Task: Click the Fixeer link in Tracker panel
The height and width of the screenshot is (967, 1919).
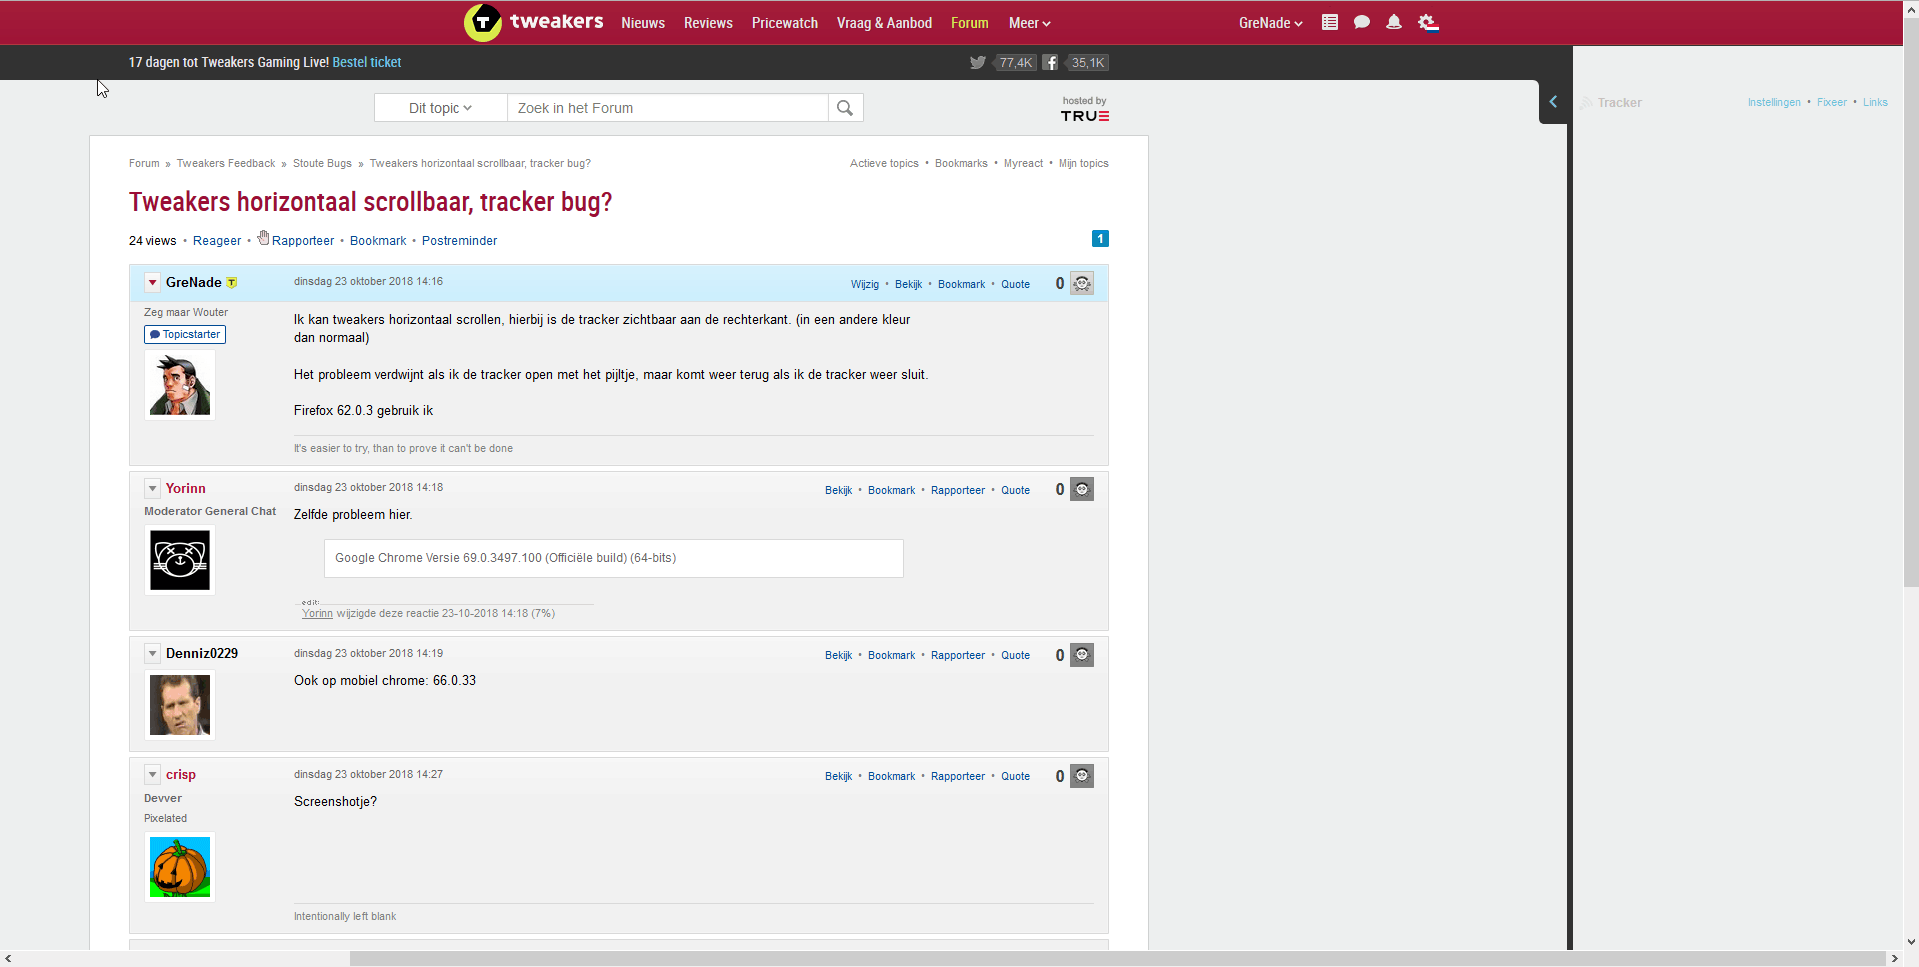Action: click(x=1832, y=102)
